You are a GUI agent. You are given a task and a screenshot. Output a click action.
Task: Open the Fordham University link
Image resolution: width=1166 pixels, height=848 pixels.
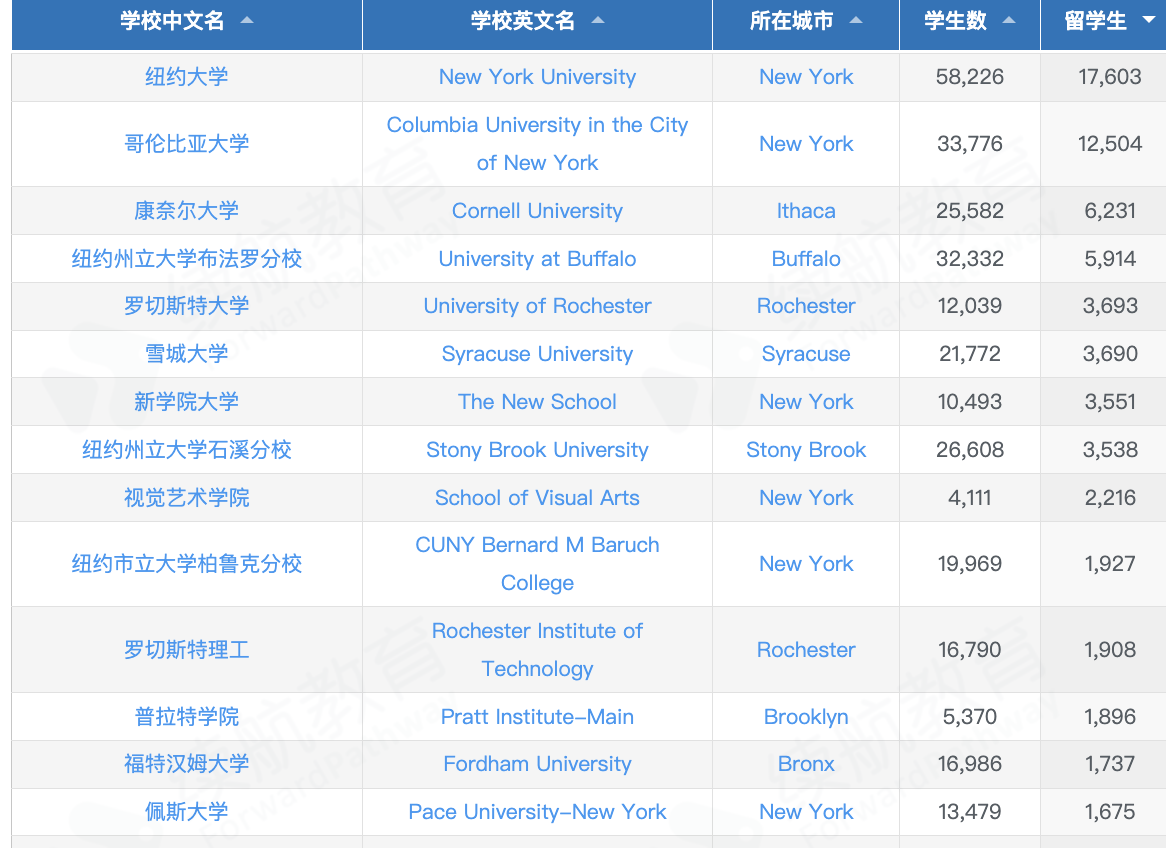click(537, 764)
